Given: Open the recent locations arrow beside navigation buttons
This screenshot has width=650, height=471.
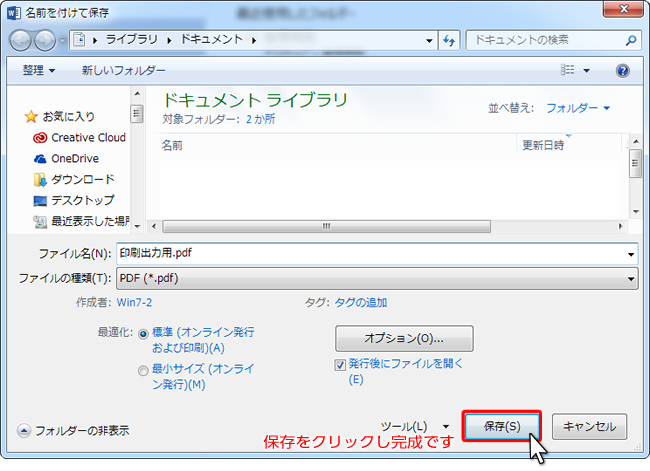Looking at the screenshot, I should pos(62,41).
